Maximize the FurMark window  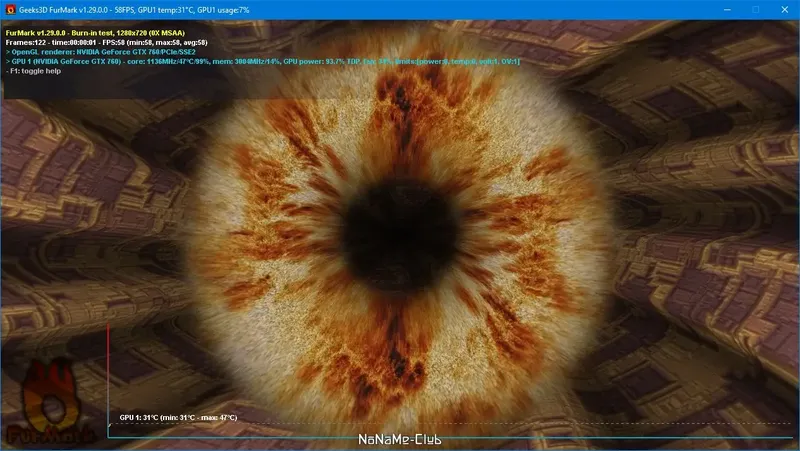tap(756, 10)
